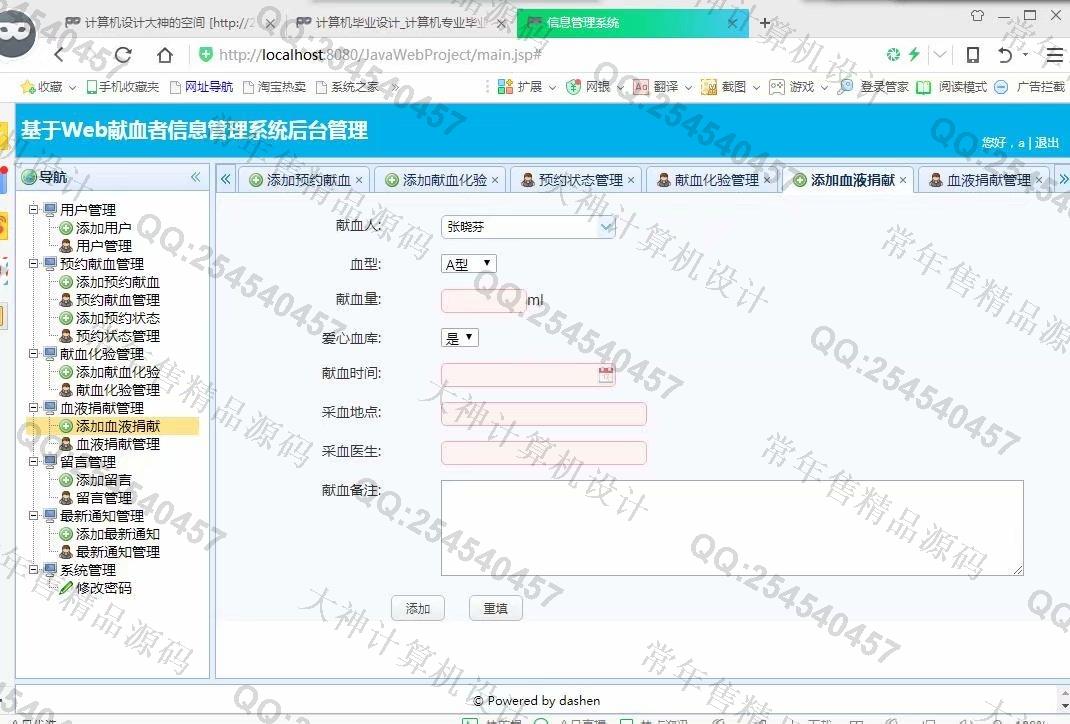
Task: Click the browser home icon
Action: 165,55
